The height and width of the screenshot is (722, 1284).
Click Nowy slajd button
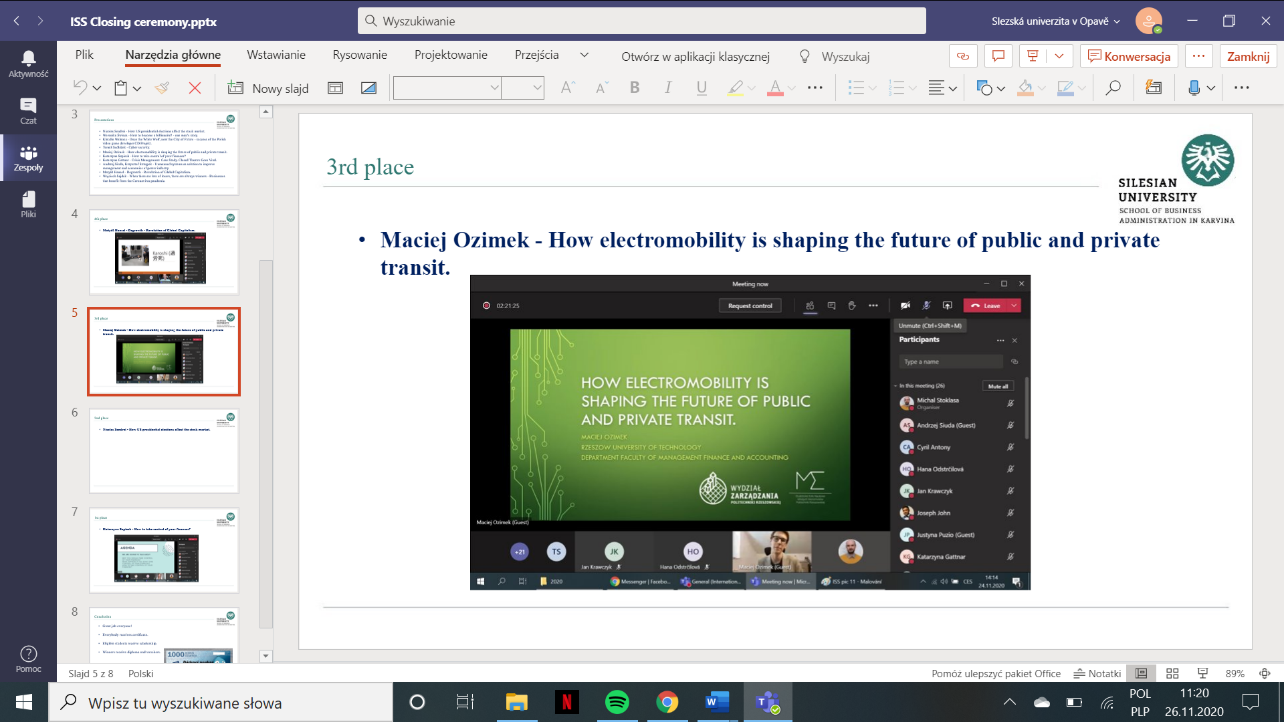click(268, 88)
